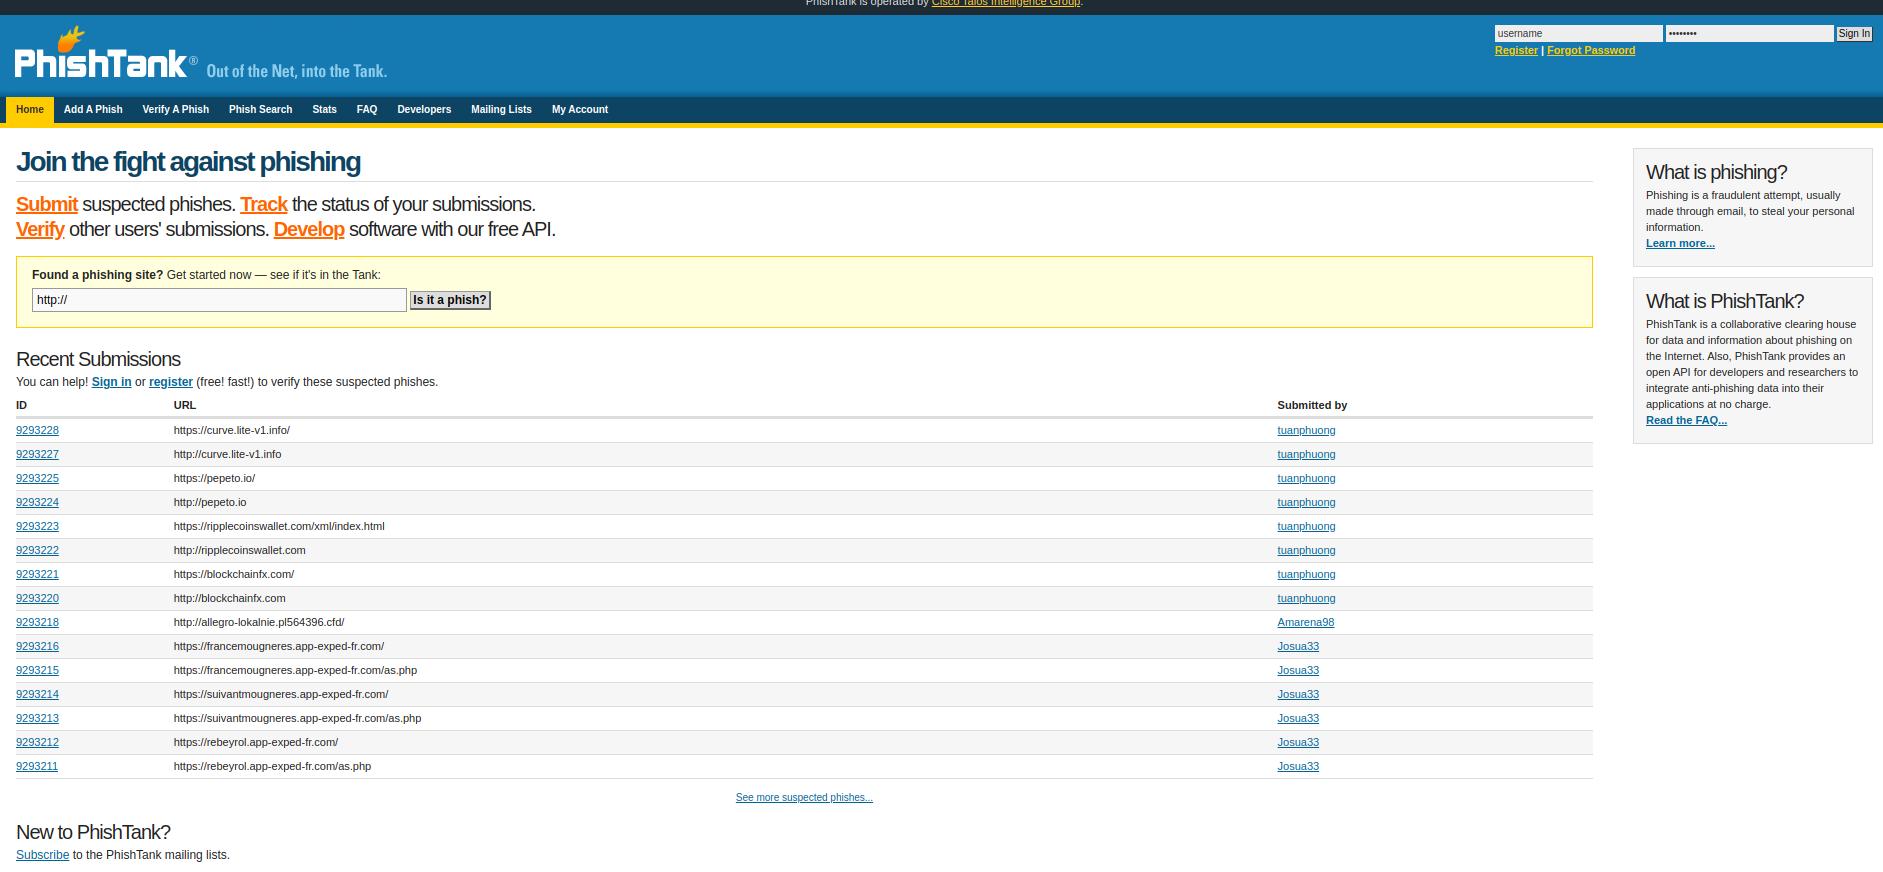Open submission ID 9293211
This screenshot has width=1883, height=872.
(37, 766)
